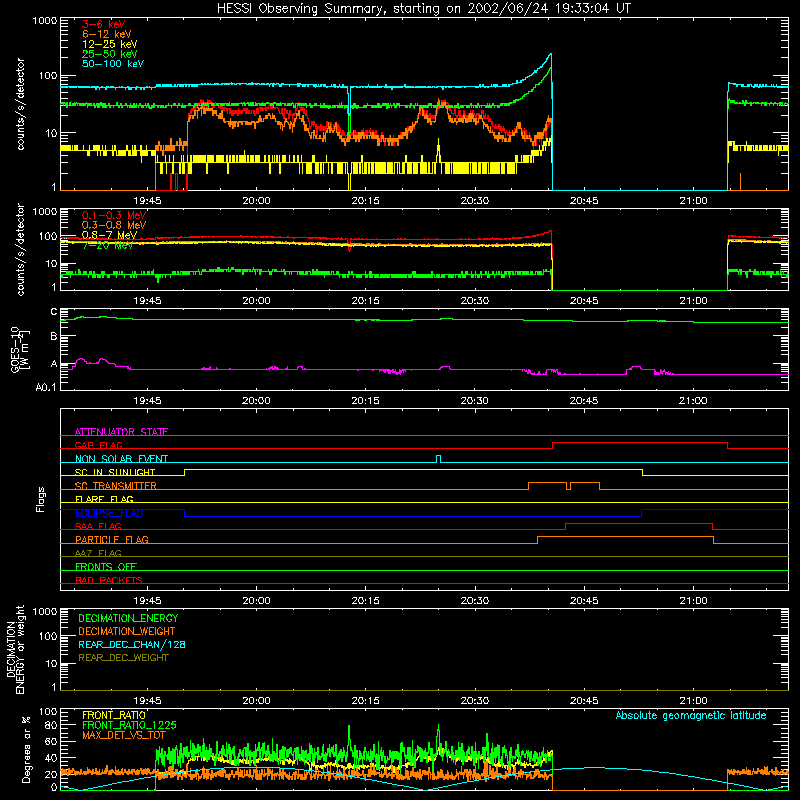Click the red 3-6 keV legend entry
Viewport: 800px width, 800px height.
tap(103, 24)
